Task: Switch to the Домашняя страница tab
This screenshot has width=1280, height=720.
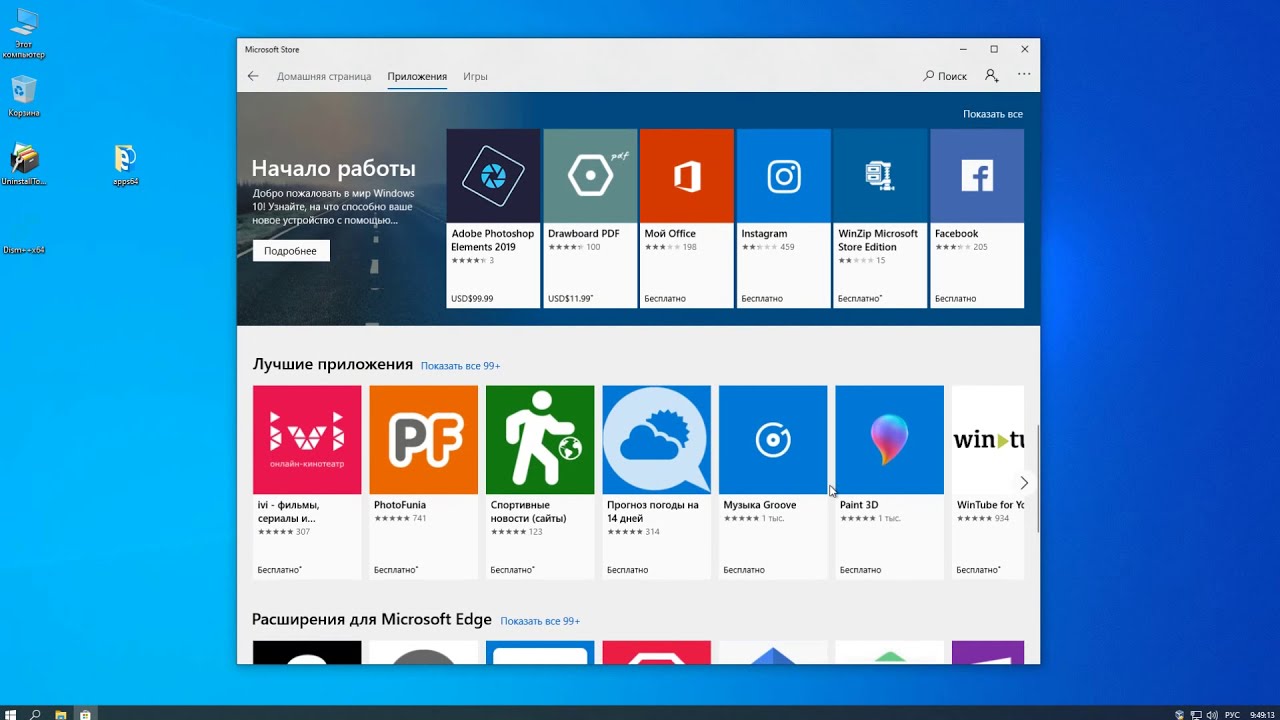Action: click(324, 76)
